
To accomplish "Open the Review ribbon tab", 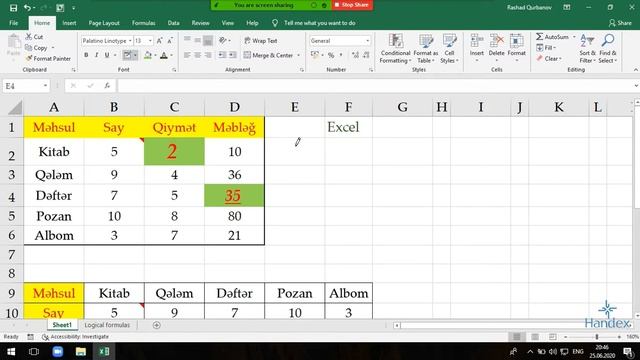I will [200, 23].
